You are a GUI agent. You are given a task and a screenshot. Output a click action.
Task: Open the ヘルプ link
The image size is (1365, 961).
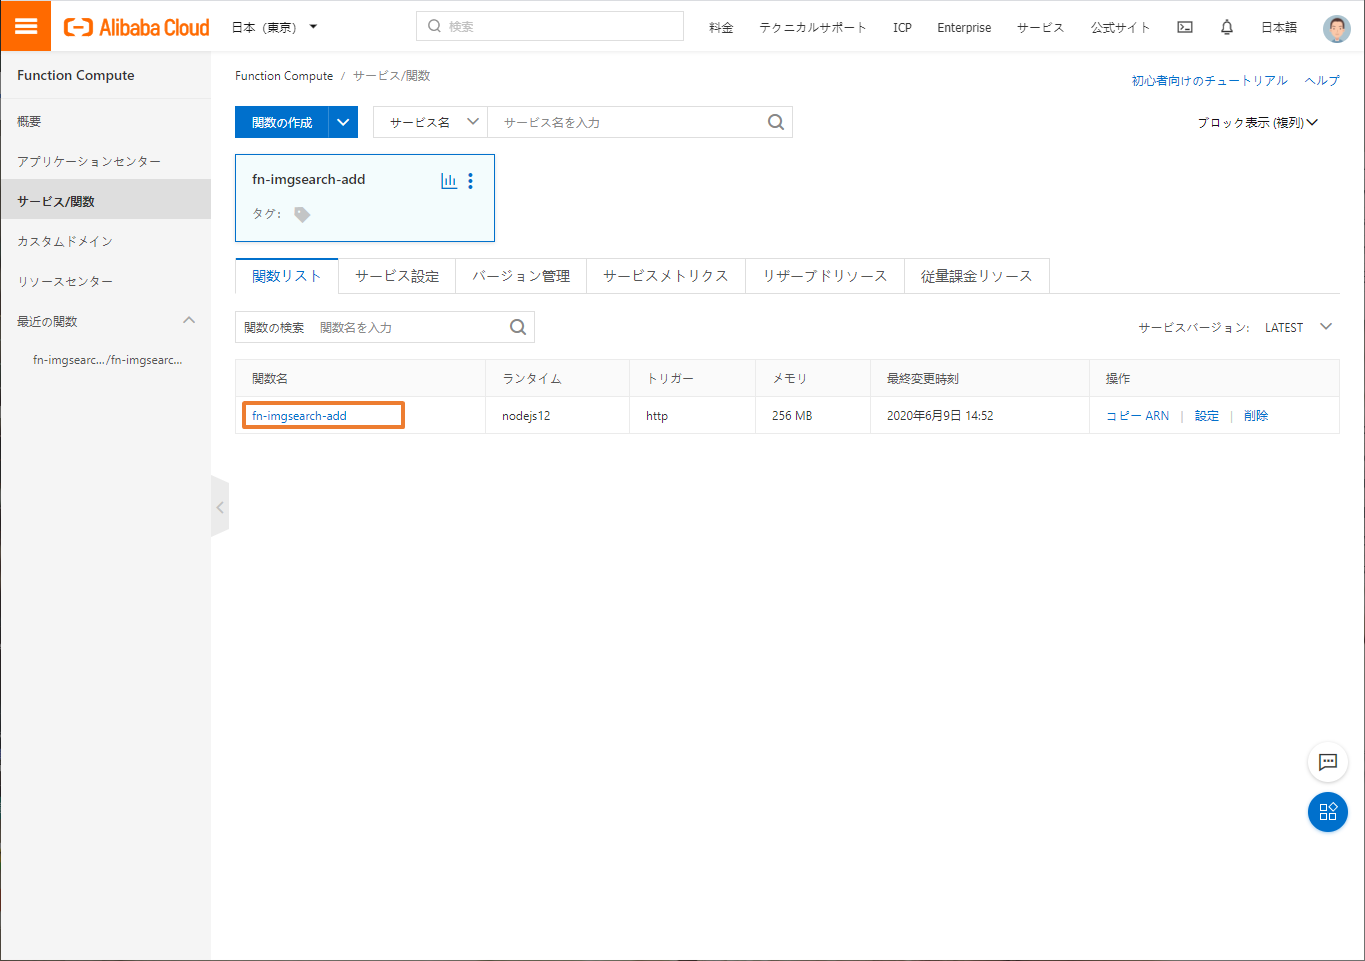point(1322,80)
